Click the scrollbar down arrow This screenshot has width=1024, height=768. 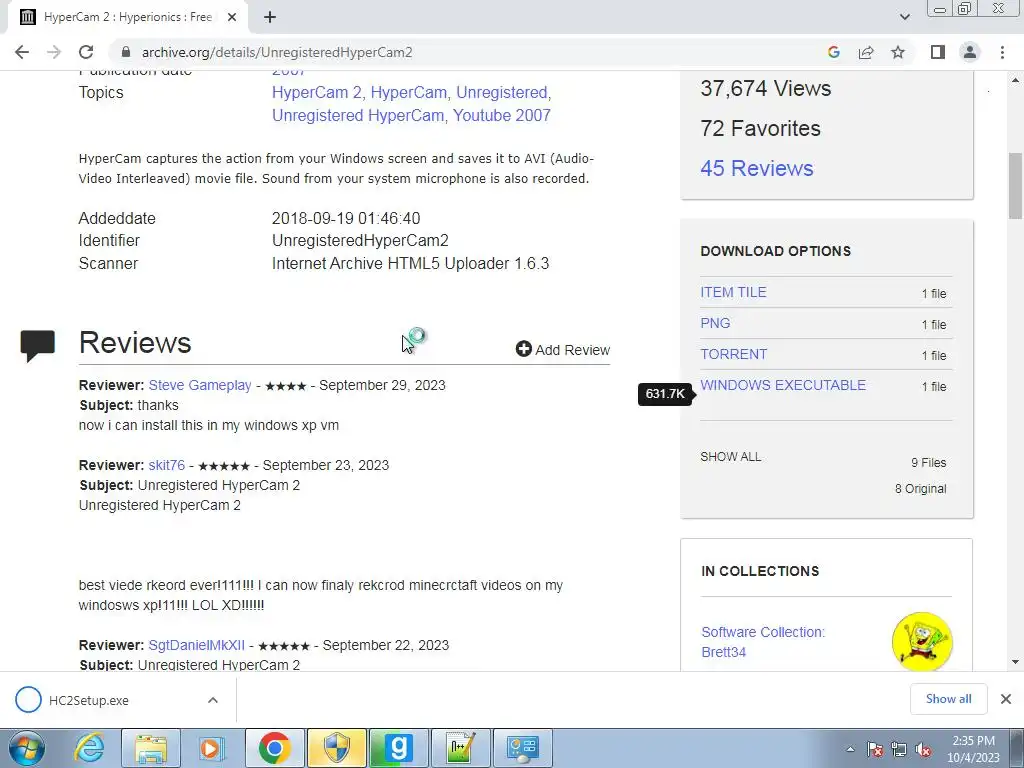click(x=1015, y=662)
